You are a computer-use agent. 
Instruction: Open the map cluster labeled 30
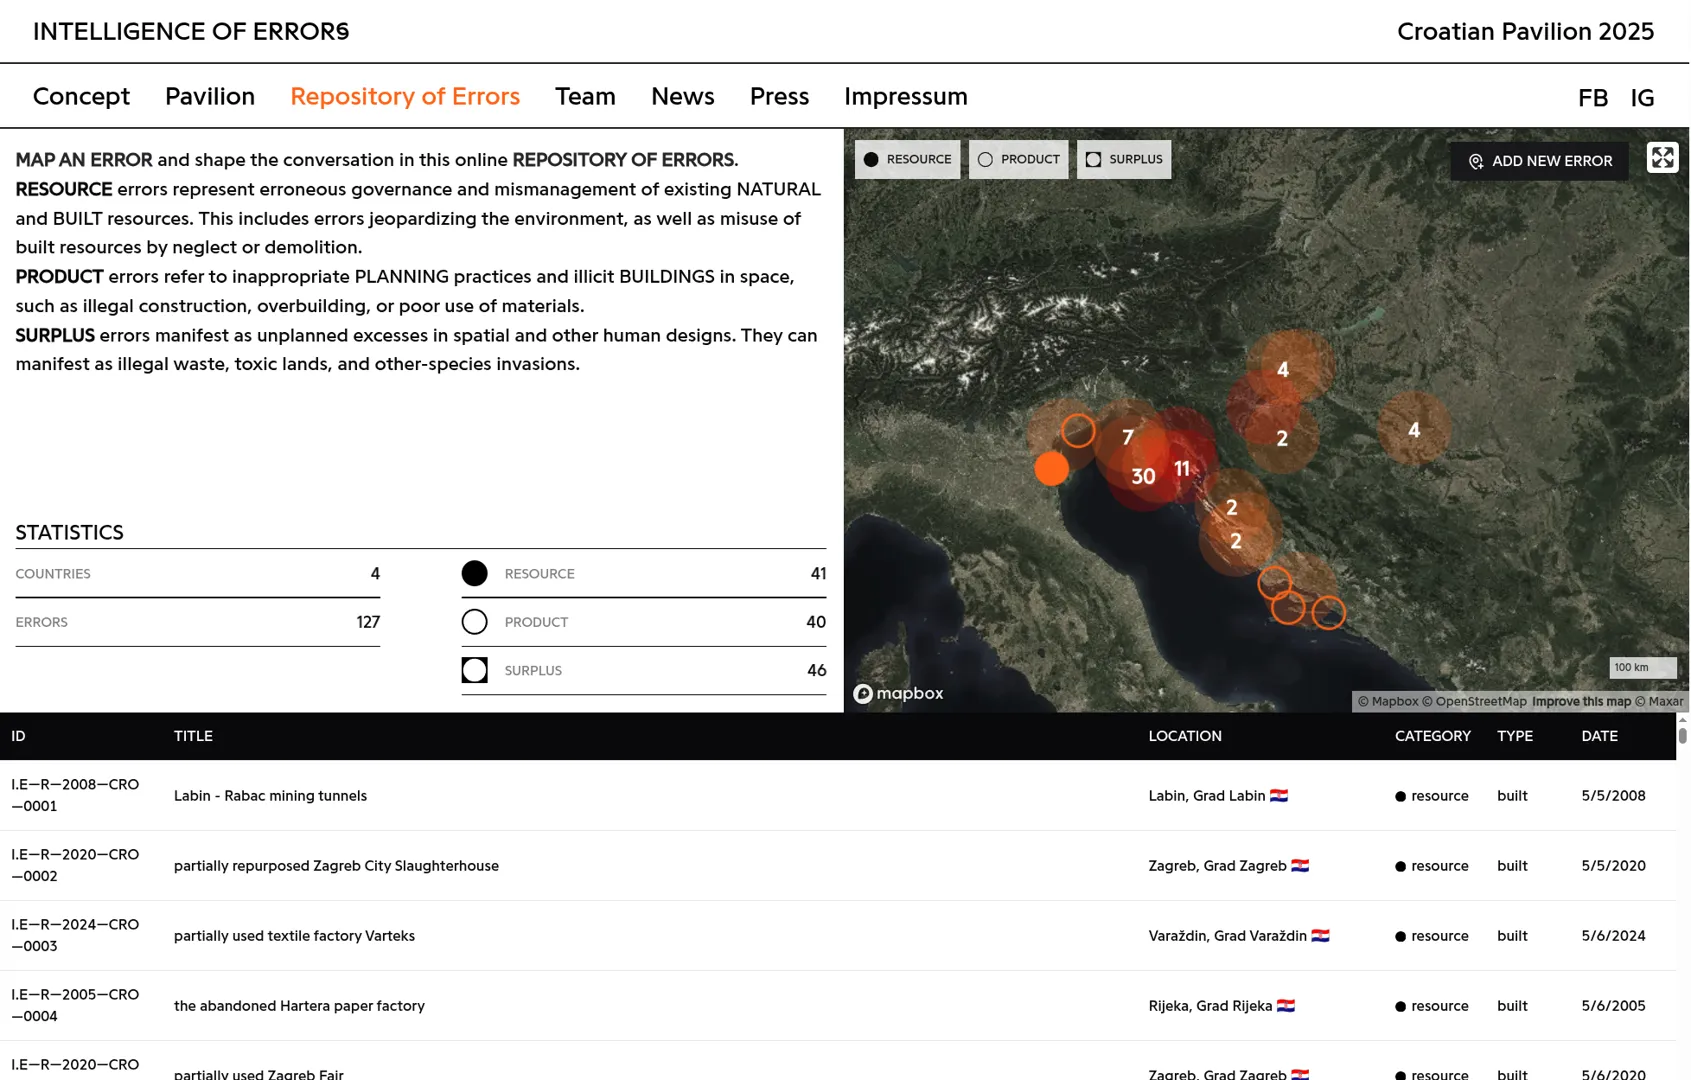(1143, 477)
